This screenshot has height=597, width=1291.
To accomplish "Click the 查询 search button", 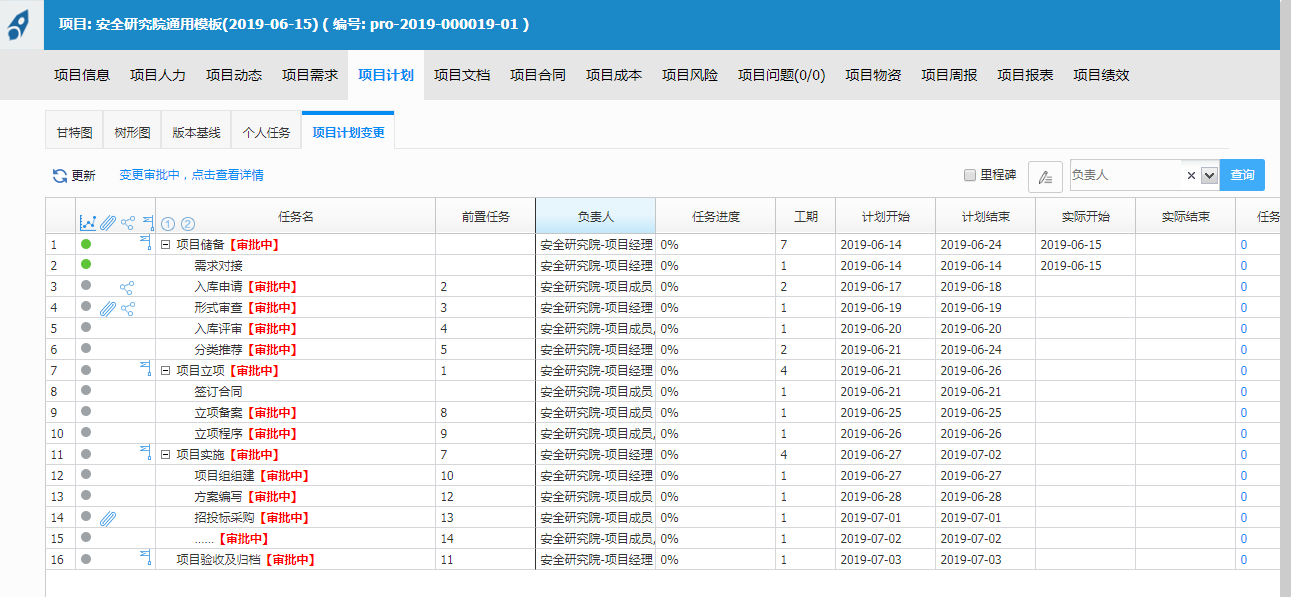I will (x=1242, y=175).
